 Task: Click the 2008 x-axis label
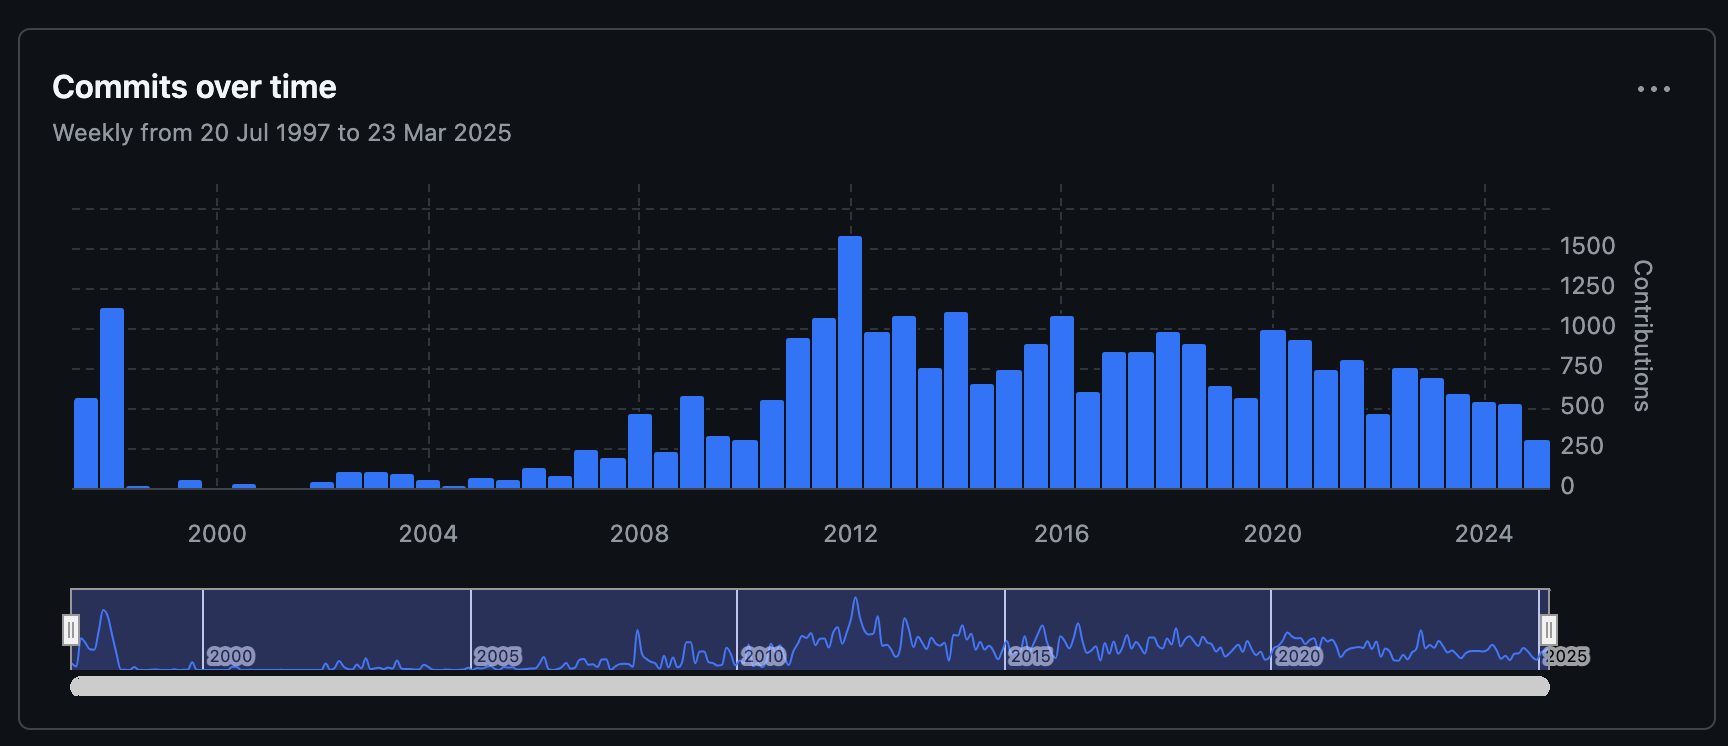(x=639, y=534)
